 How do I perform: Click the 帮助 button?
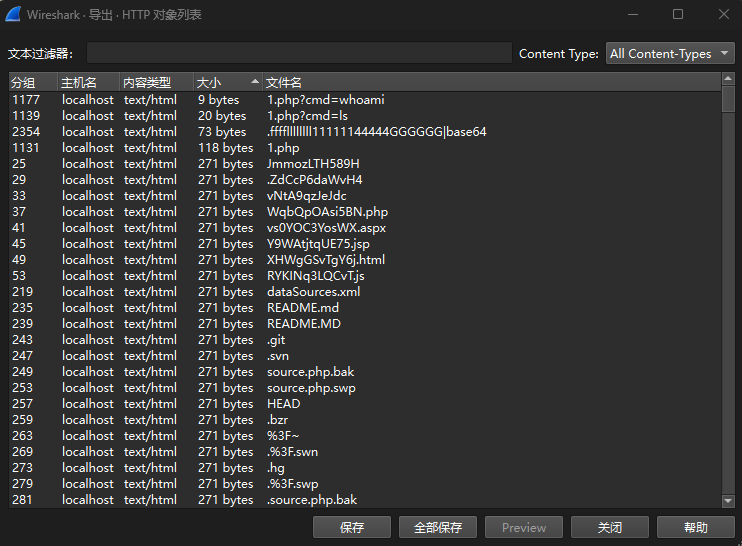[x=696, y=527]
